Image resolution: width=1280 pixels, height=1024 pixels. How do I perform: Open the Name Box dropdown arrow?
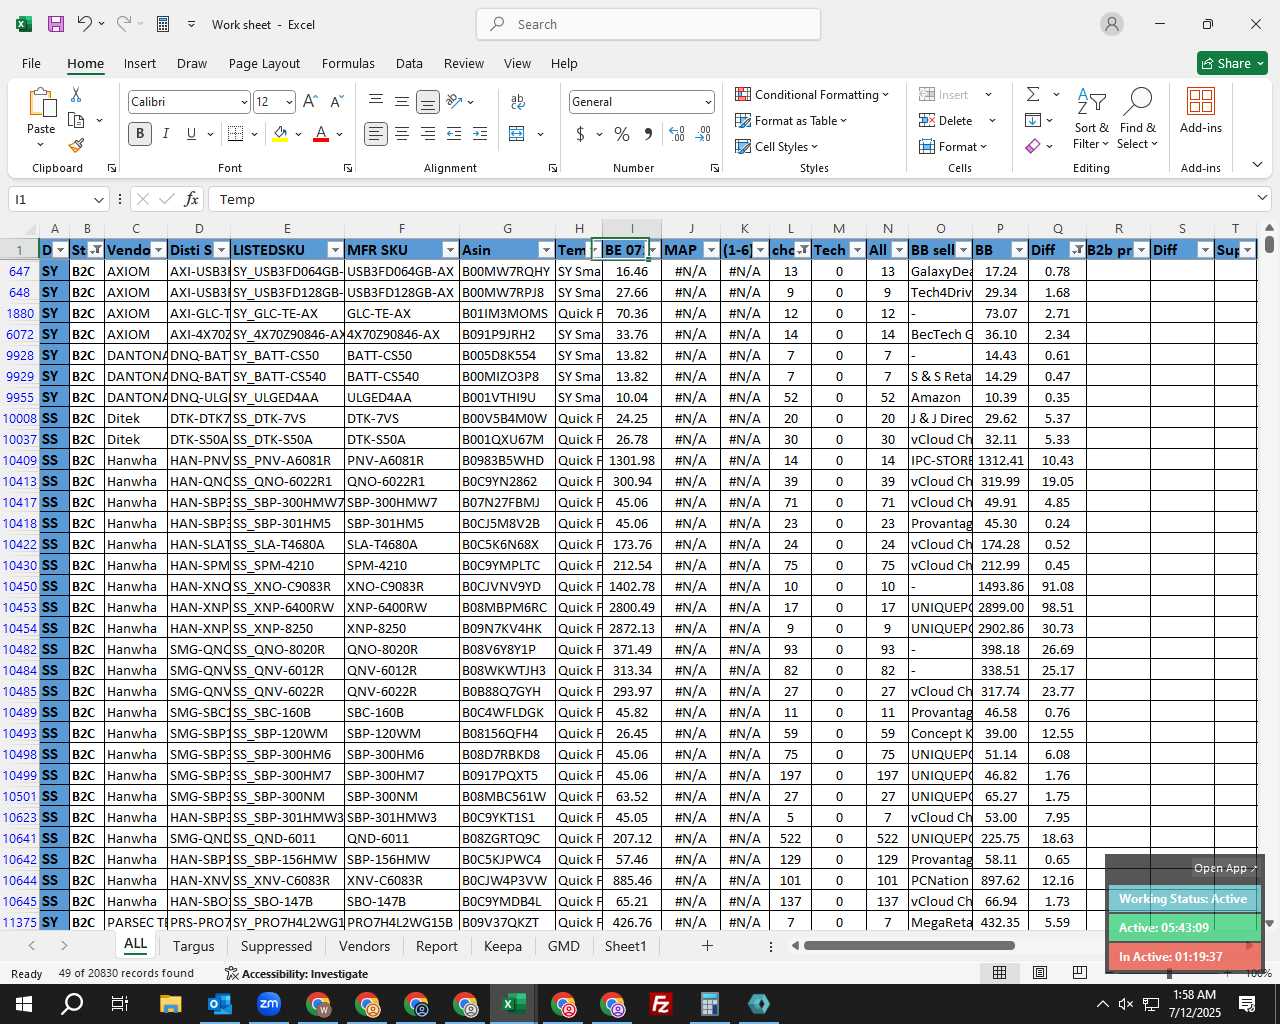coord(97,199)
